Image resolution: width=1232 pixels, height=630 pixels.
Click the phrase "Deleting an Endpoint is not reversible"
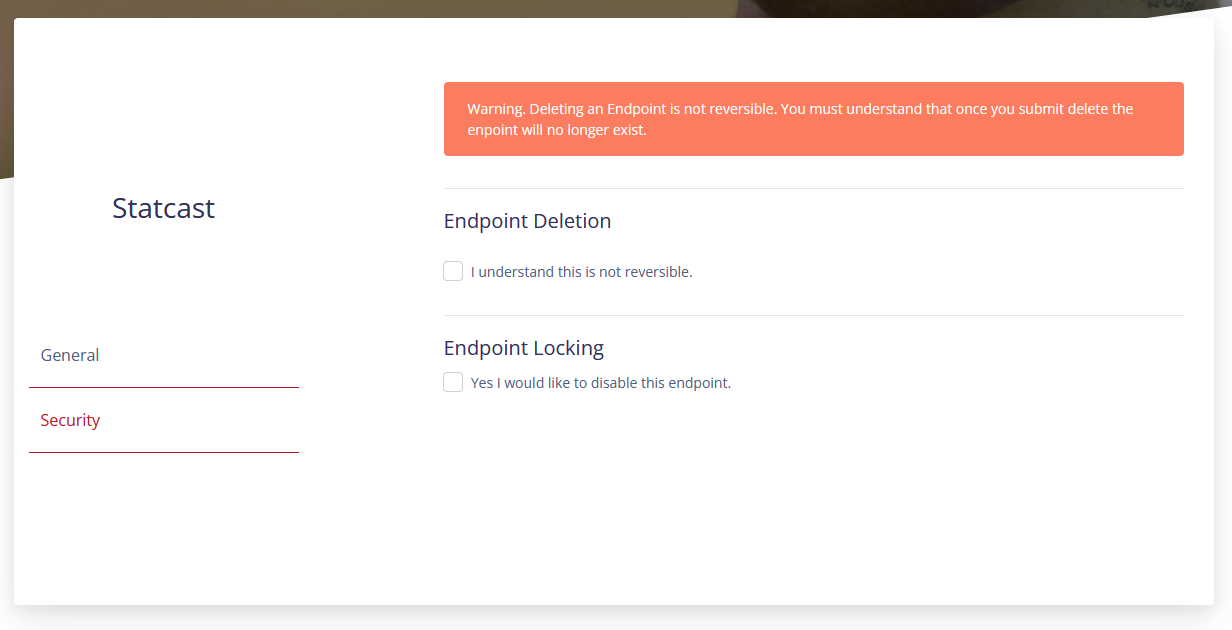[x=652, y=109]
